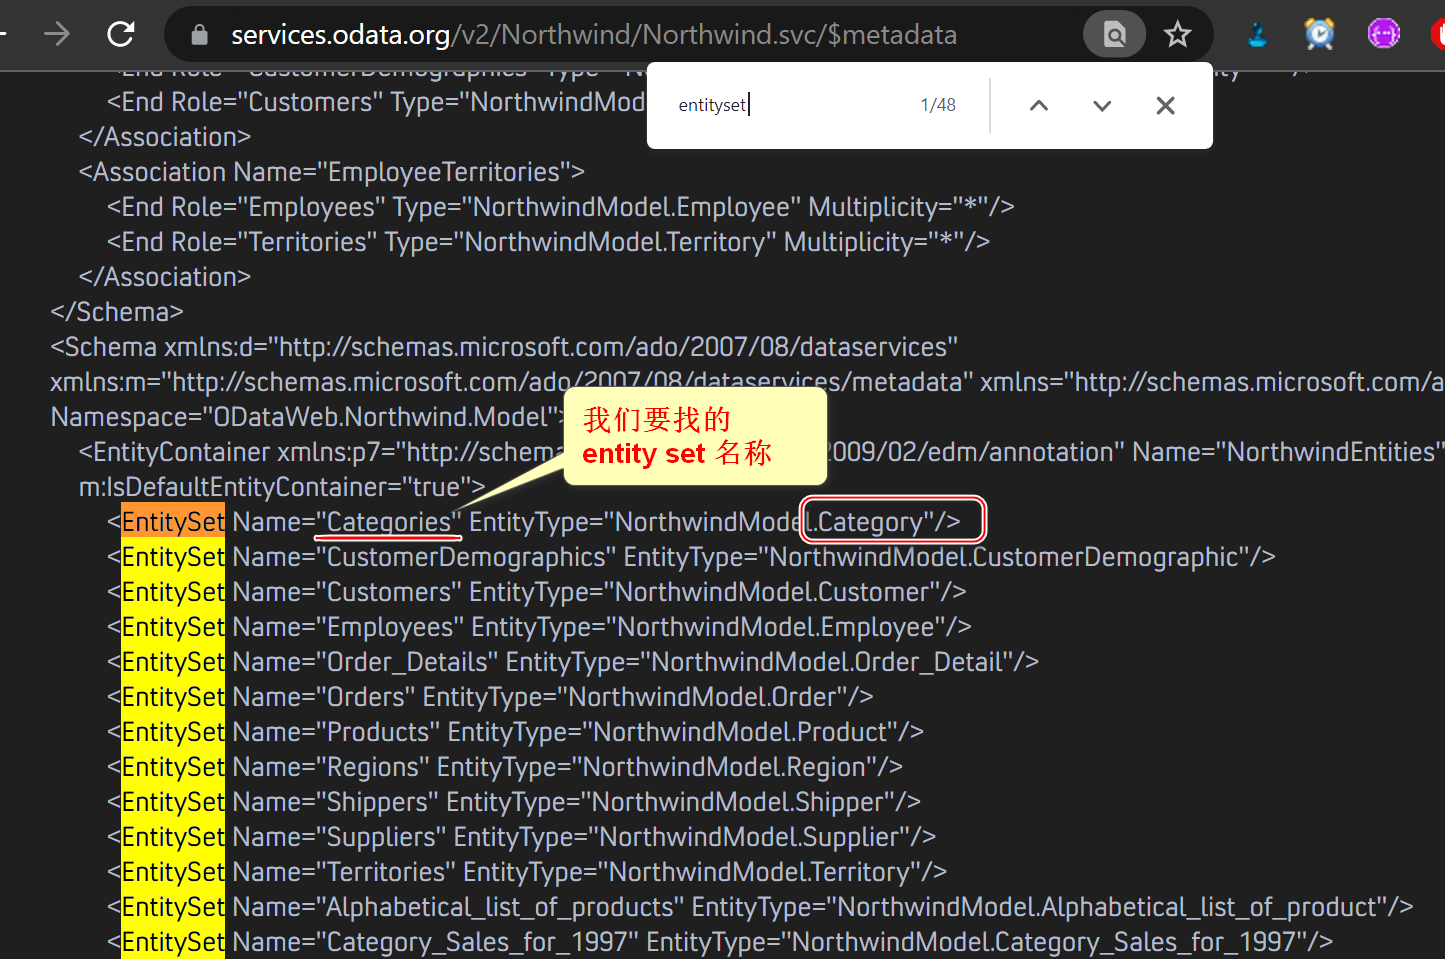Click the End Role="Employees" line
The width and height of the screenshot is (1445, 959).
tap(561, 207)
